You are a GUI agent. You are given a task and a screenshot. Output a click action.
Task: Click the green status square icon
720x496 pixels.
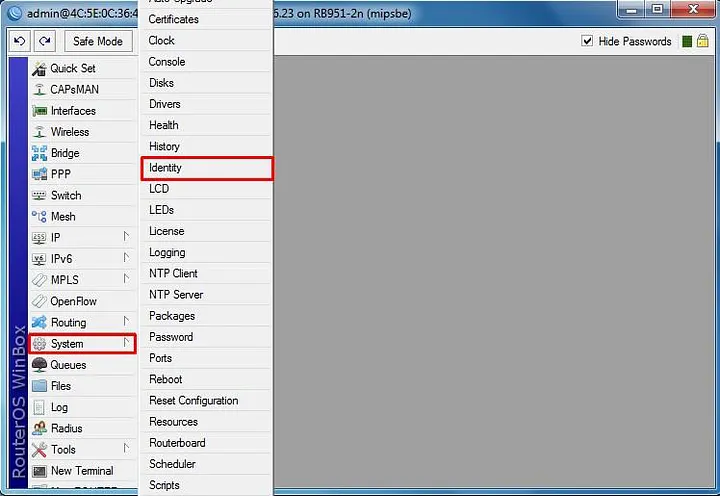click(x=687, y=41)
